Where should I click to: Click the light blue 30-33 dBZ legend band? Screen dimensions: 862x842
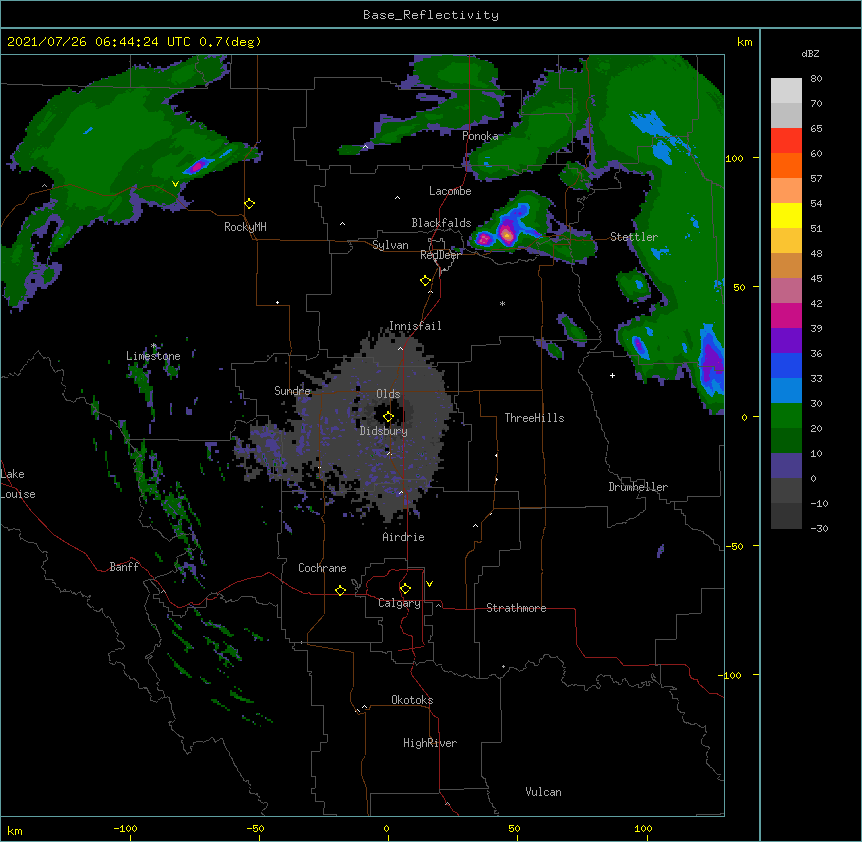tap(786, 391)
